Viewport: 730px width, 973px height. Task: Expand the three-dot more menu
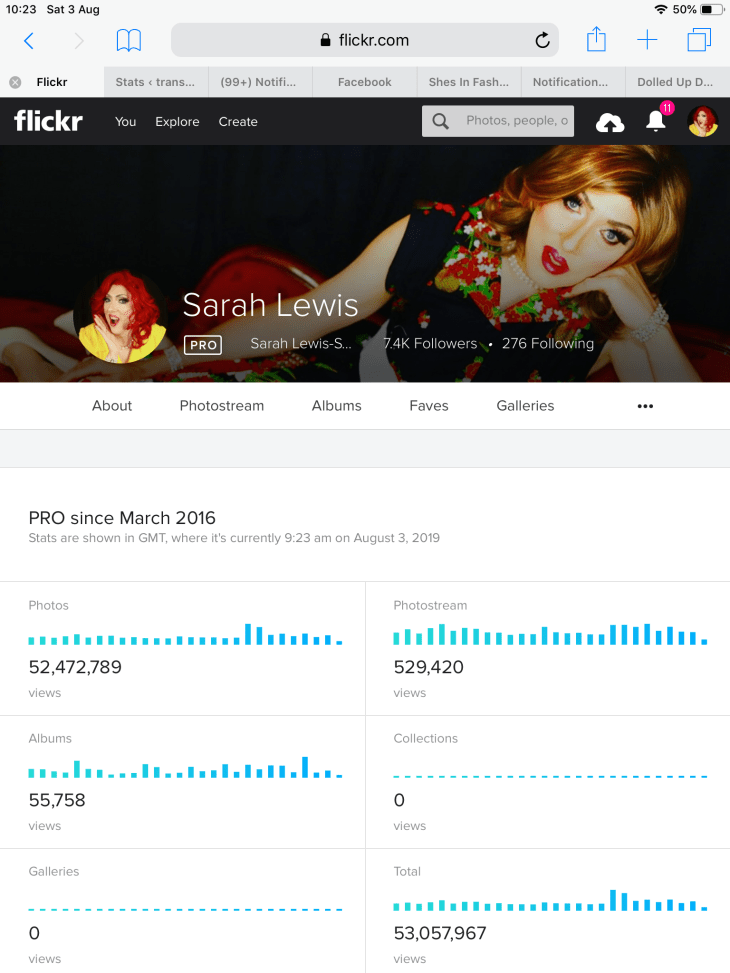(645, 406)
